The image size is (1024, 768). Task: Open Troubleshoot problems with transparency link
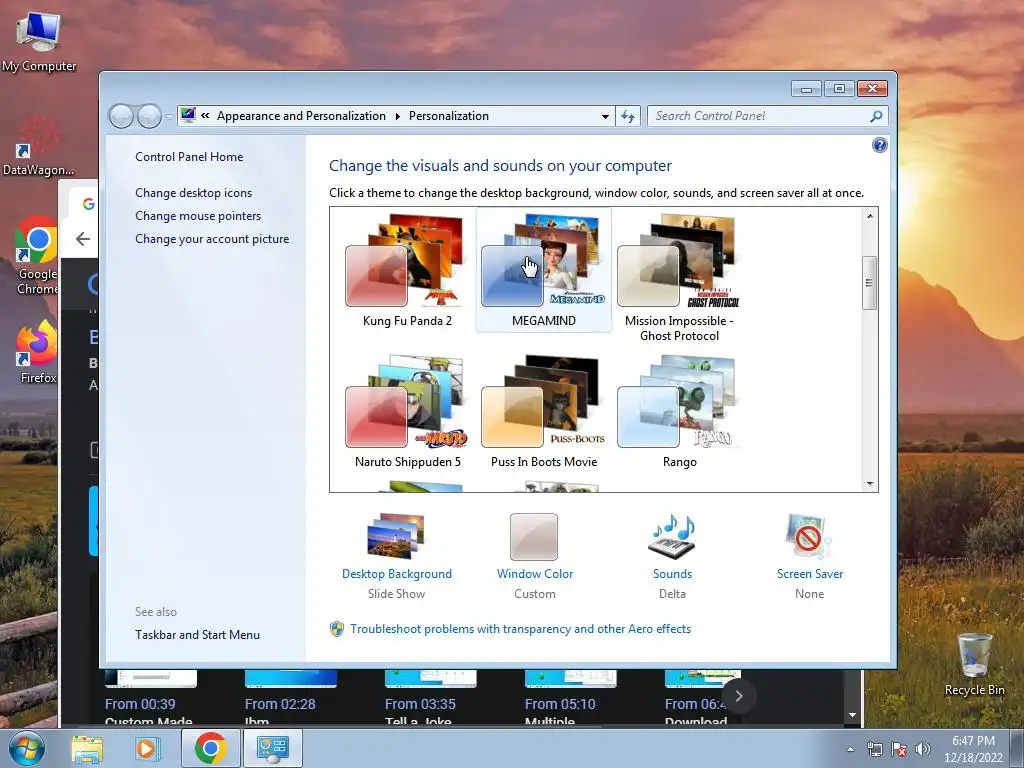click(520, 629)
